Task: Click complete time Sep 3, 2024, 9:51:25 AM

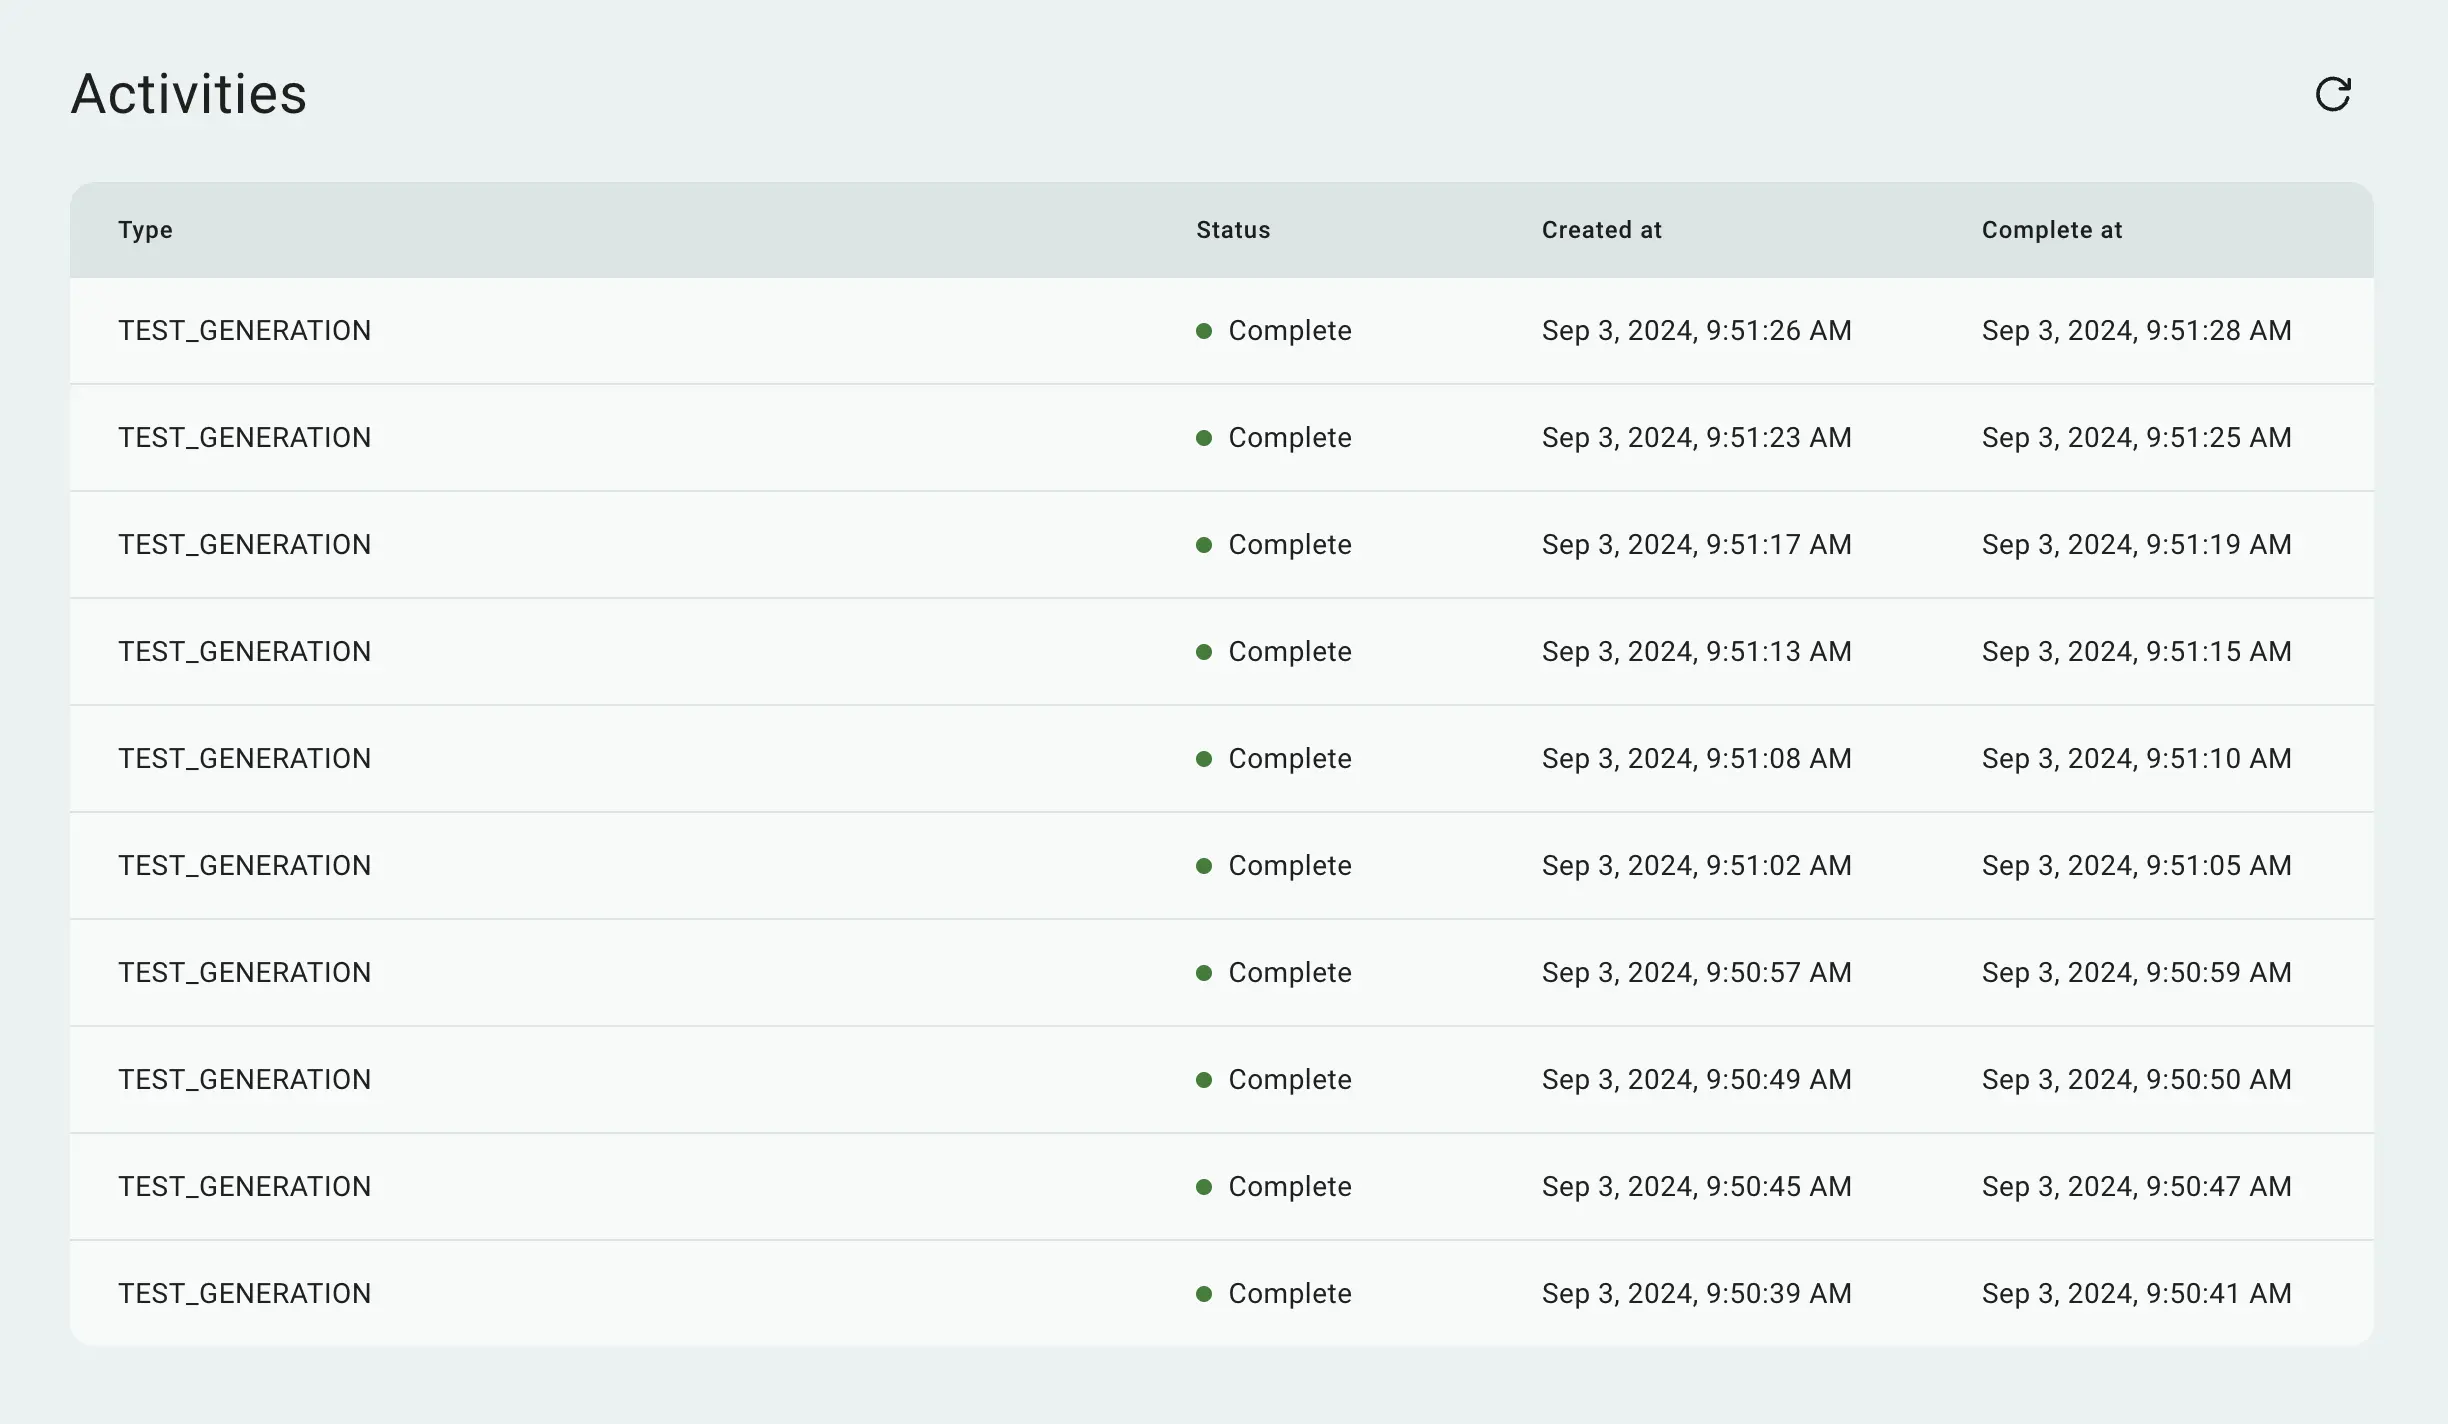Action: tap(2137, 438)
